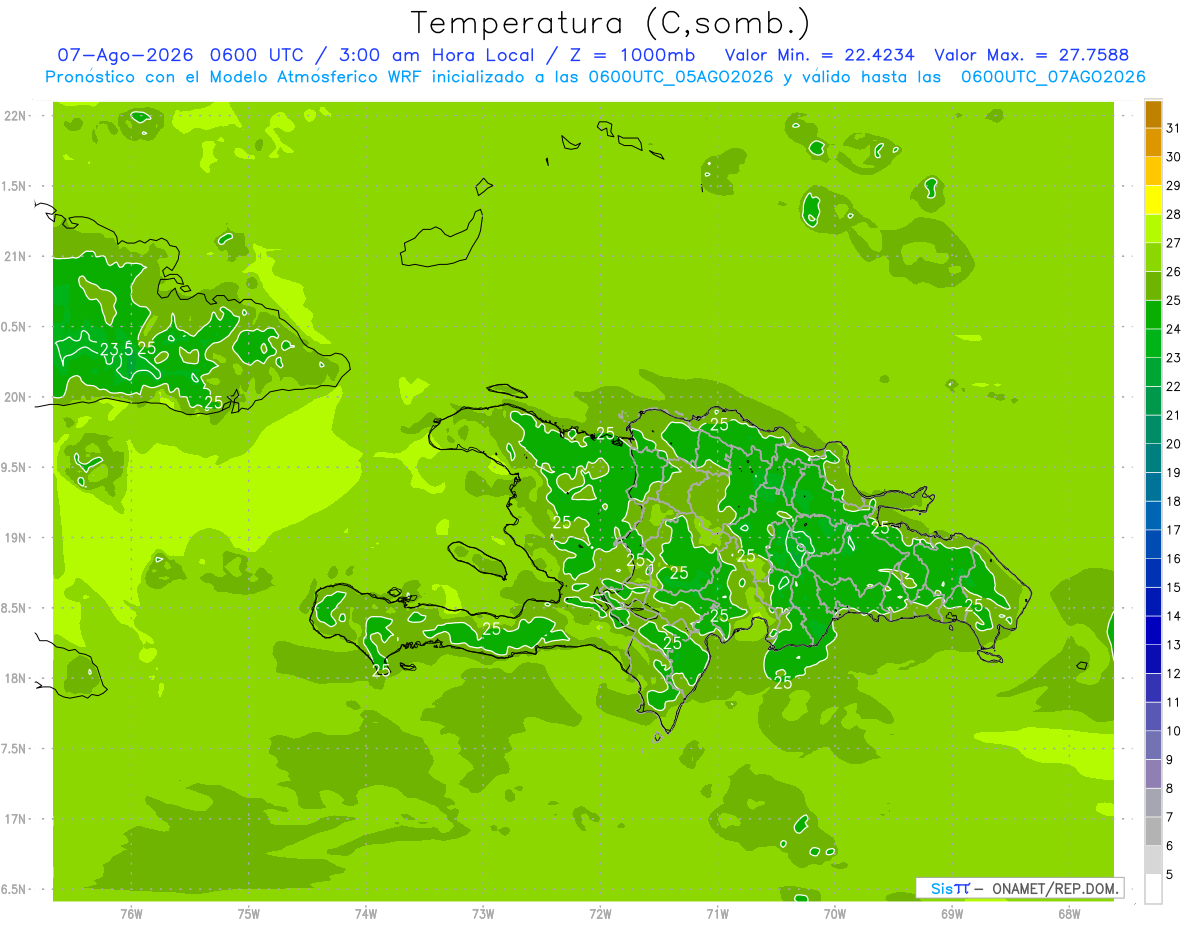Viewport: 1200px width, 927px height.
Task: Click the "73W" longitude axis label
Action: [483, 914]
